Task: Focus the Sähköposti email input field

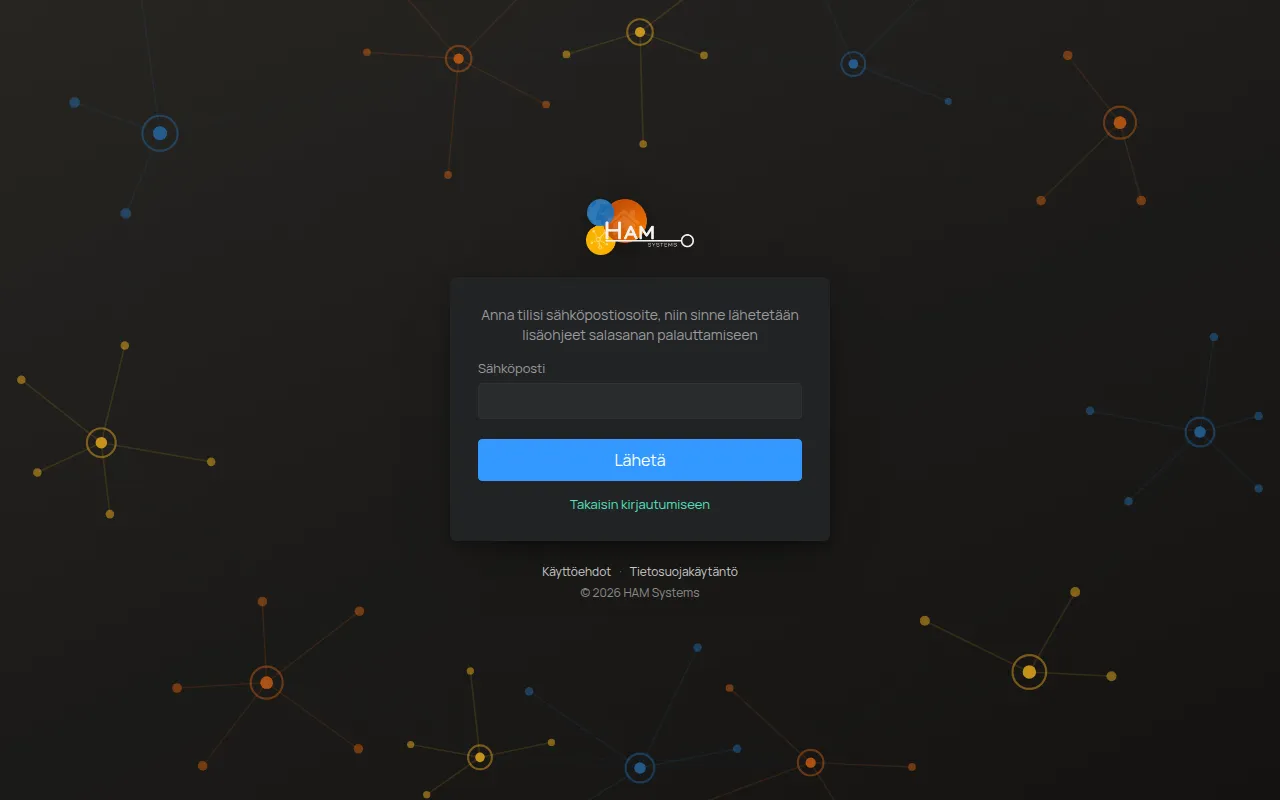Action: 640,401
